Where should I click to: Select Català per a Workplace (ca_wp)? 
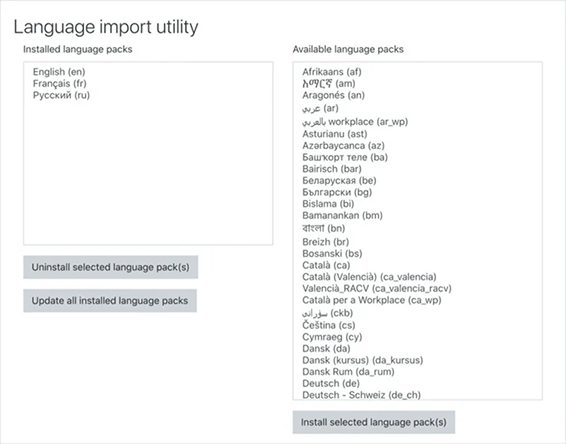(372, 300)
